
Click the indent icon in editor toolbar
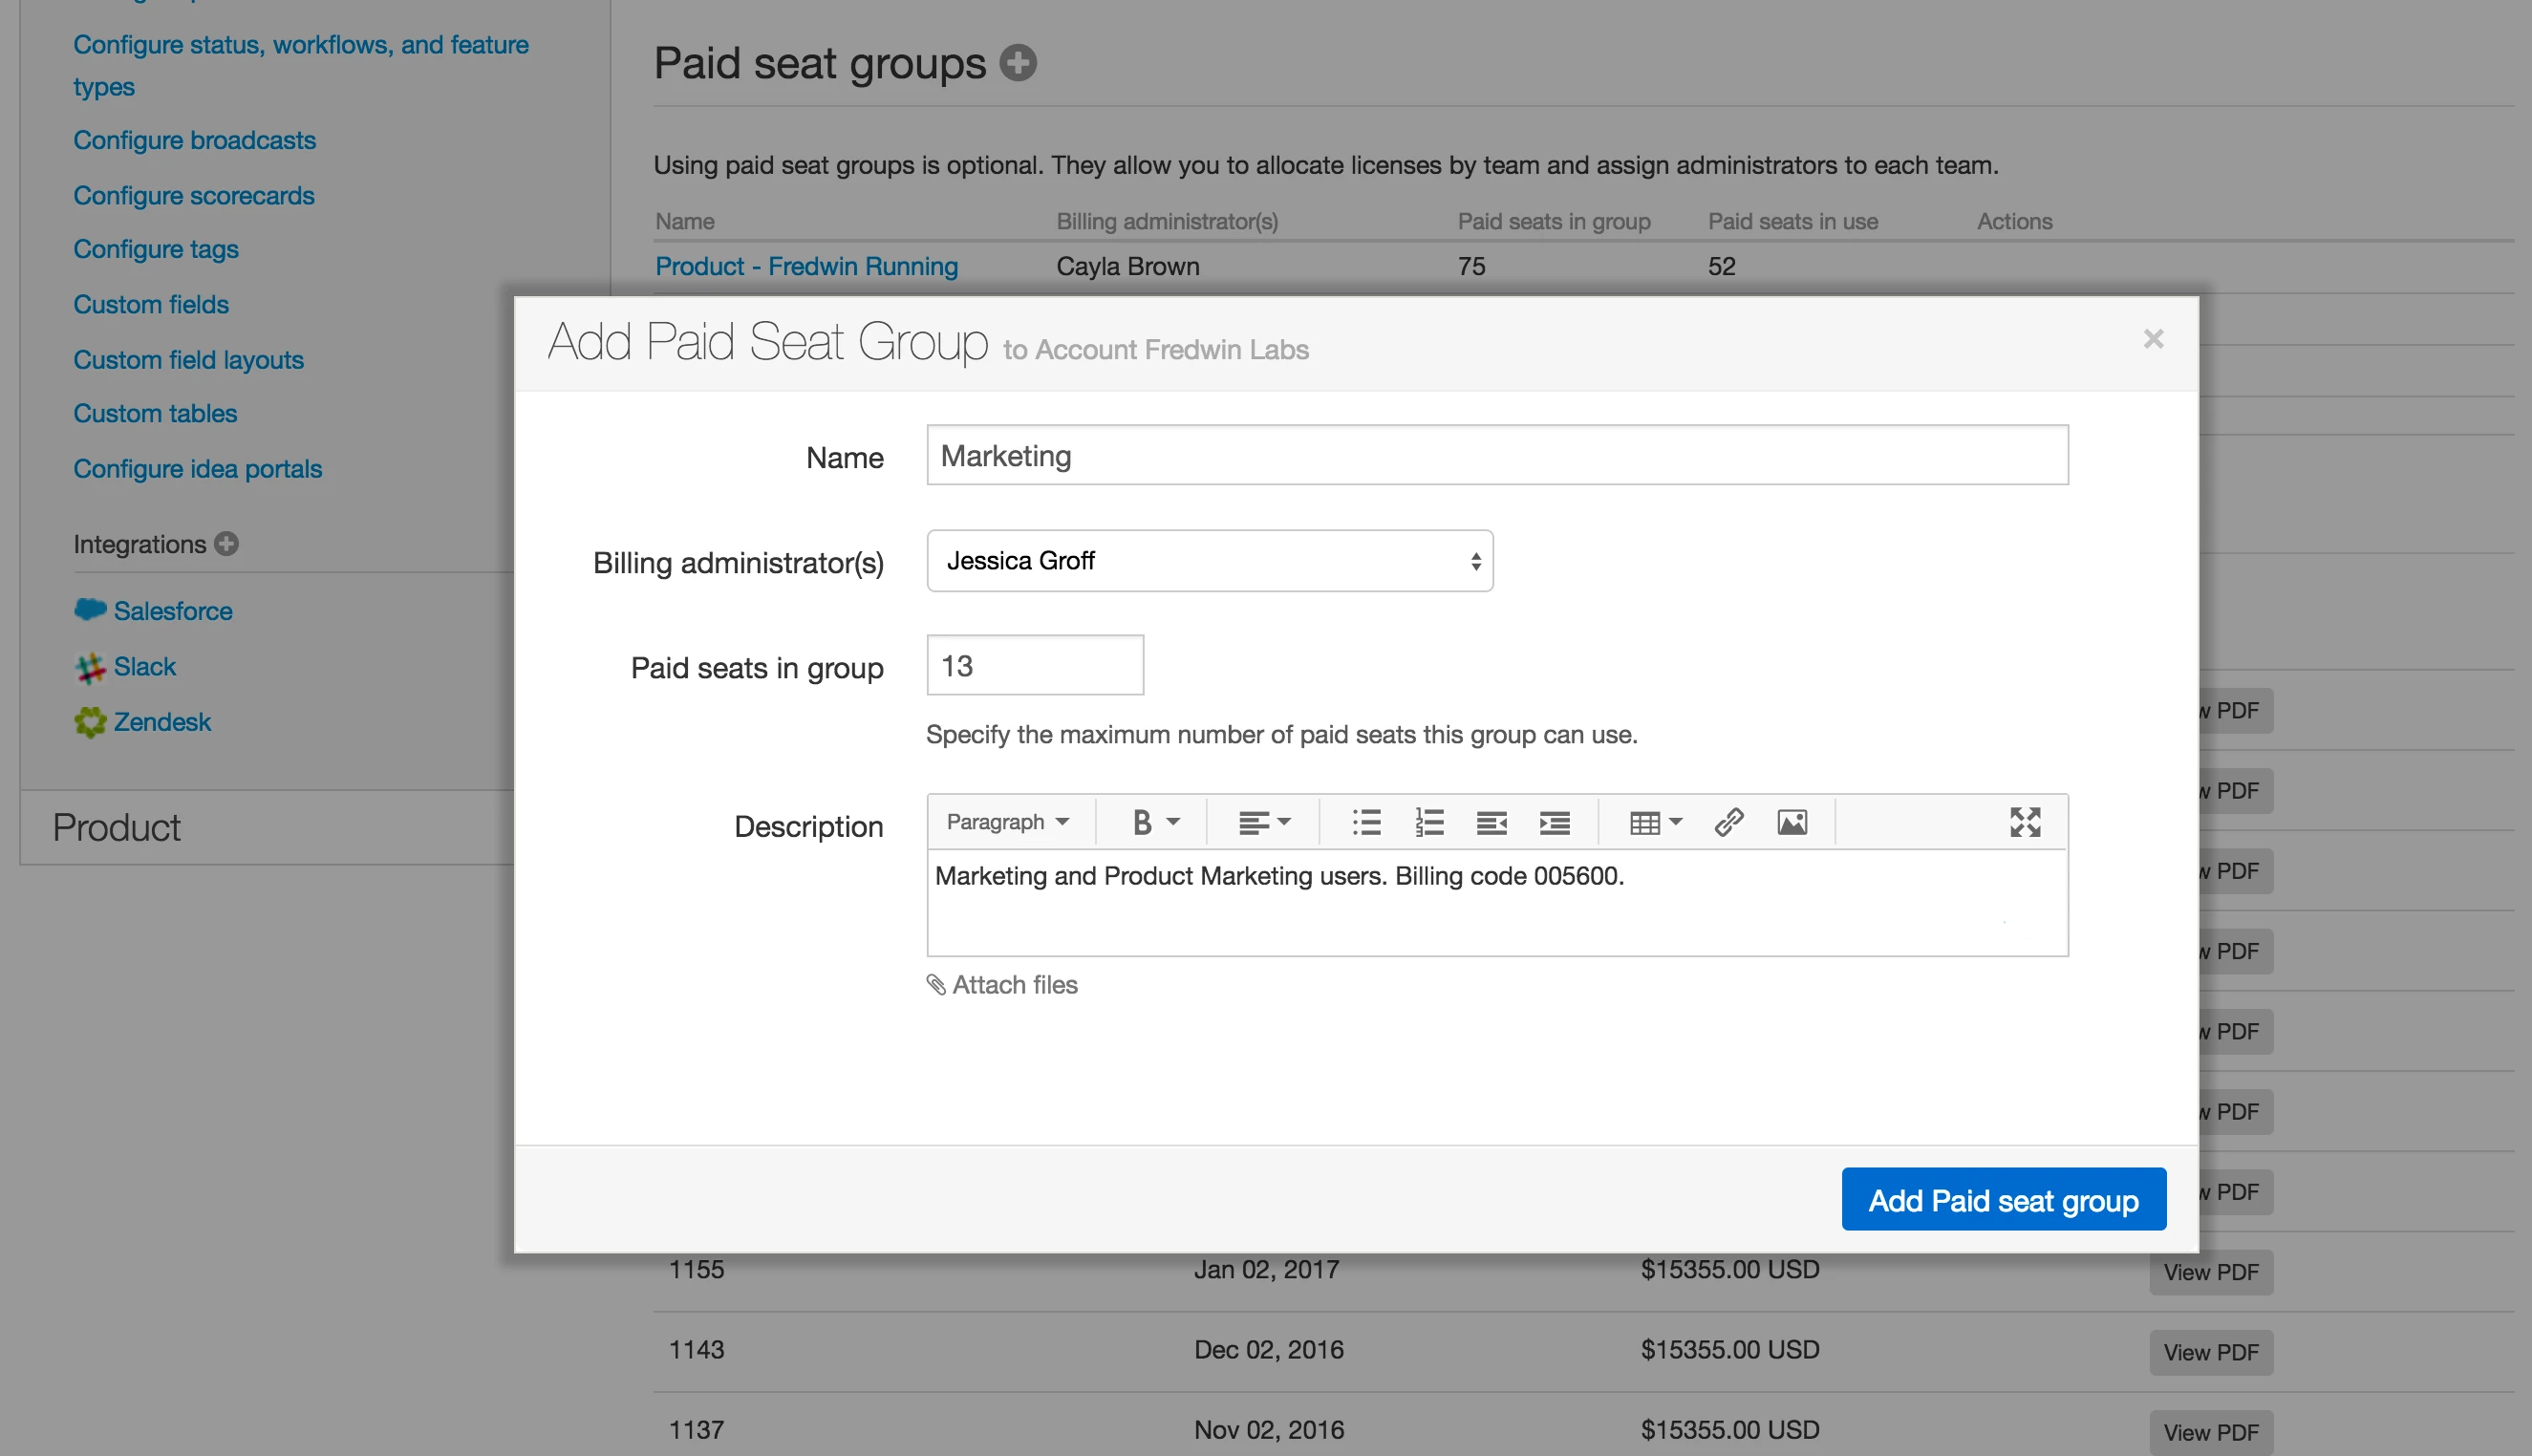pos(1554,822)
